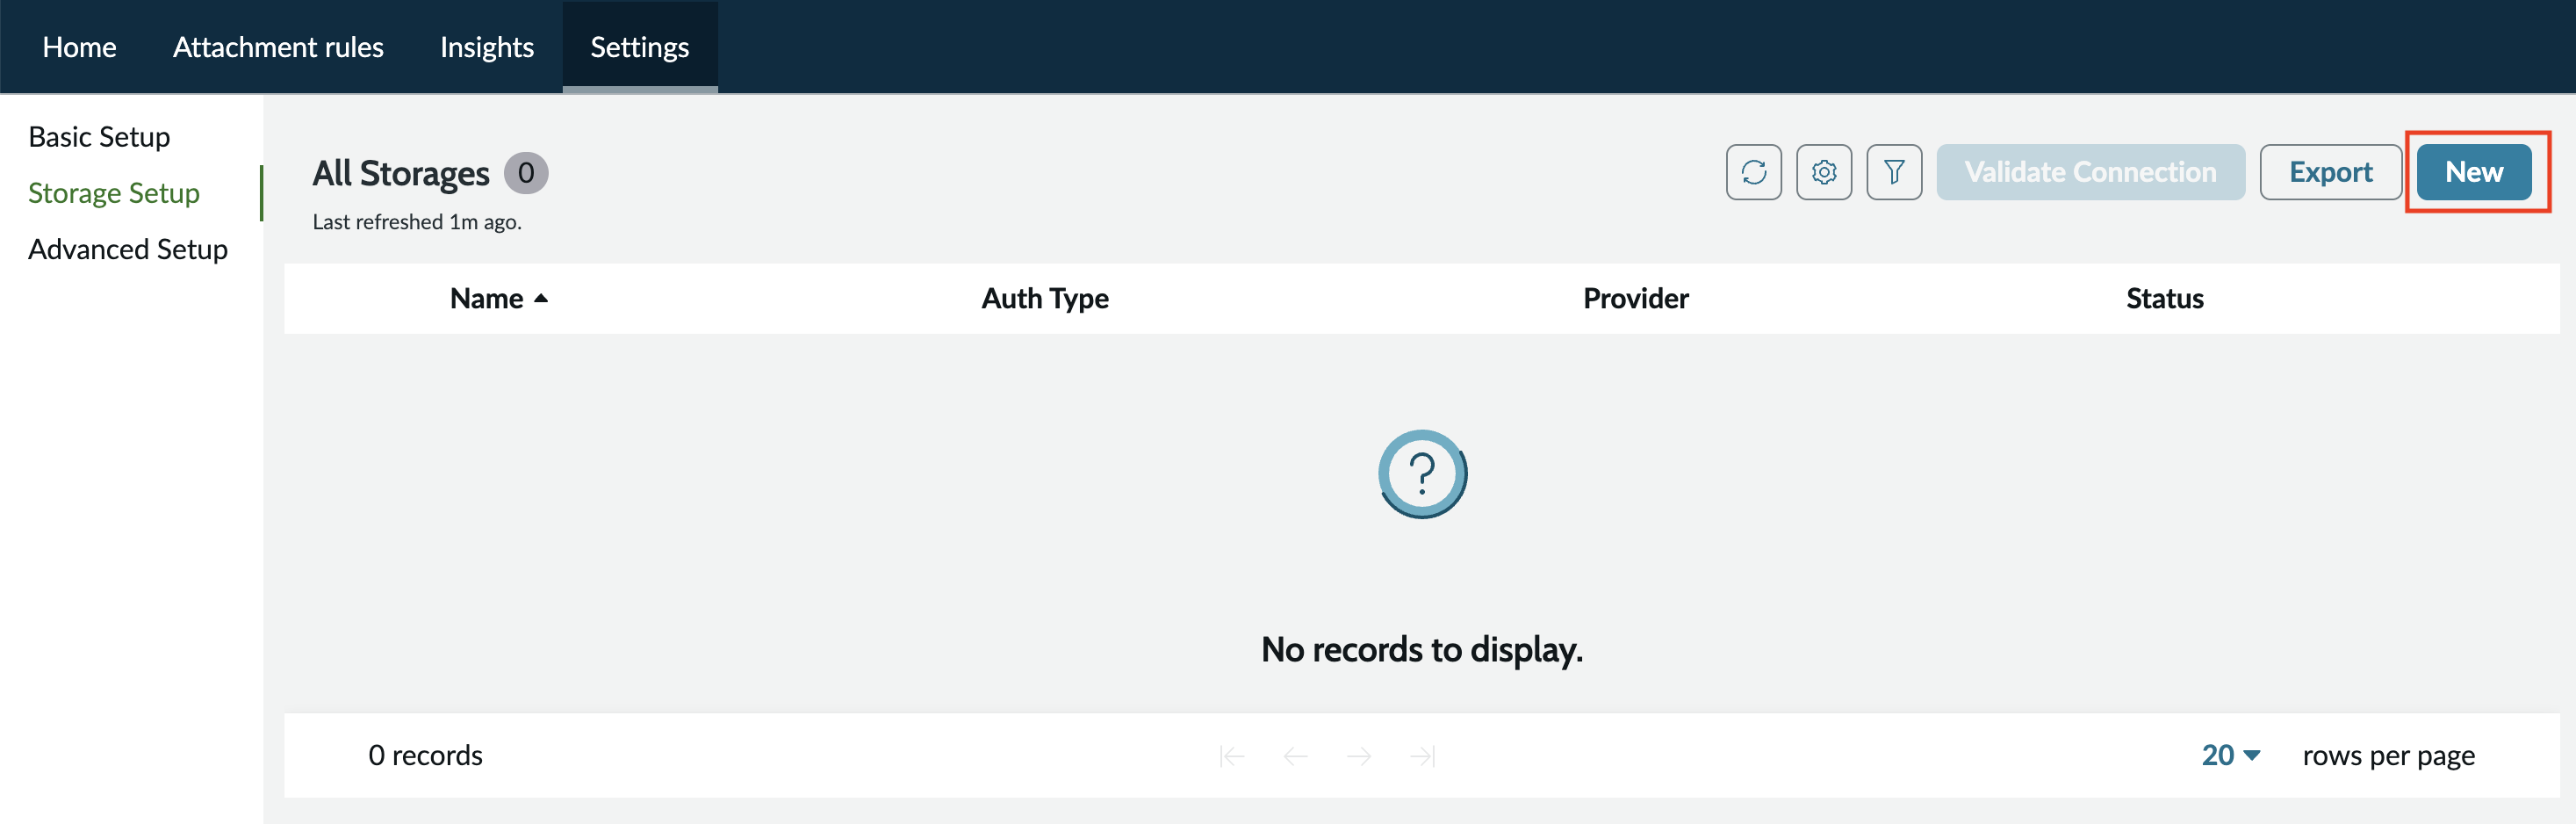The height and width of the screenshot is (824, 2576).
Task: Click the All Storages count badge
Action: [526, 173]
